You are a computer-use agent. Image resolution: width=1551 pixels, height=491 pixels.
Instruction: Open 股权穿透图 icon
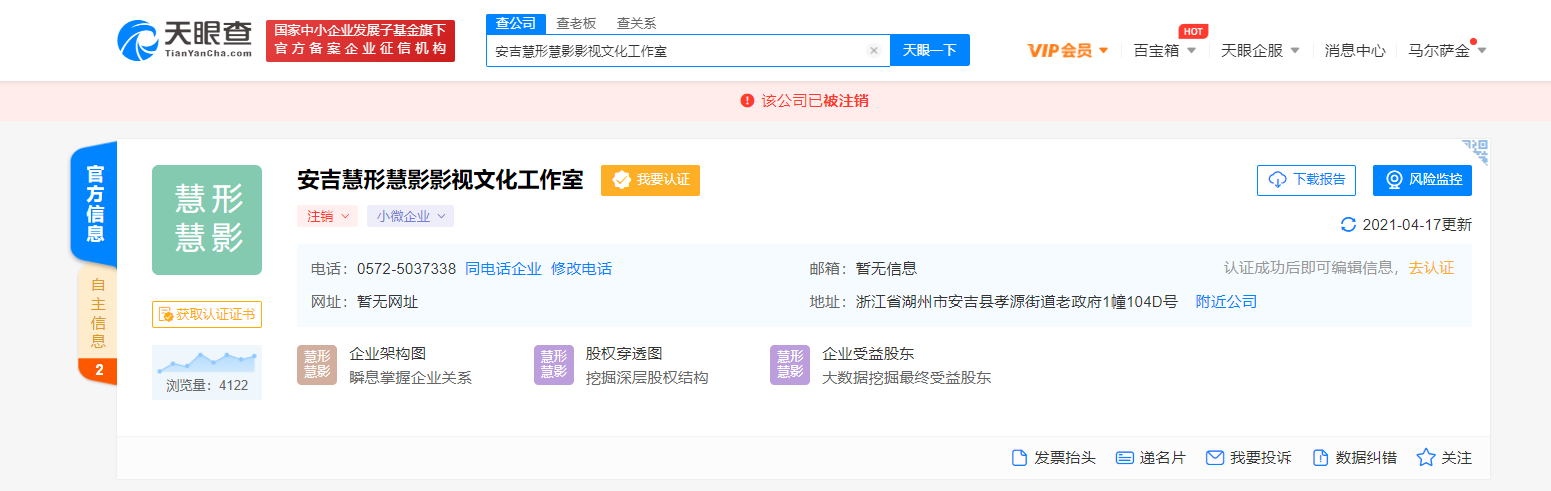pos(554,365)
